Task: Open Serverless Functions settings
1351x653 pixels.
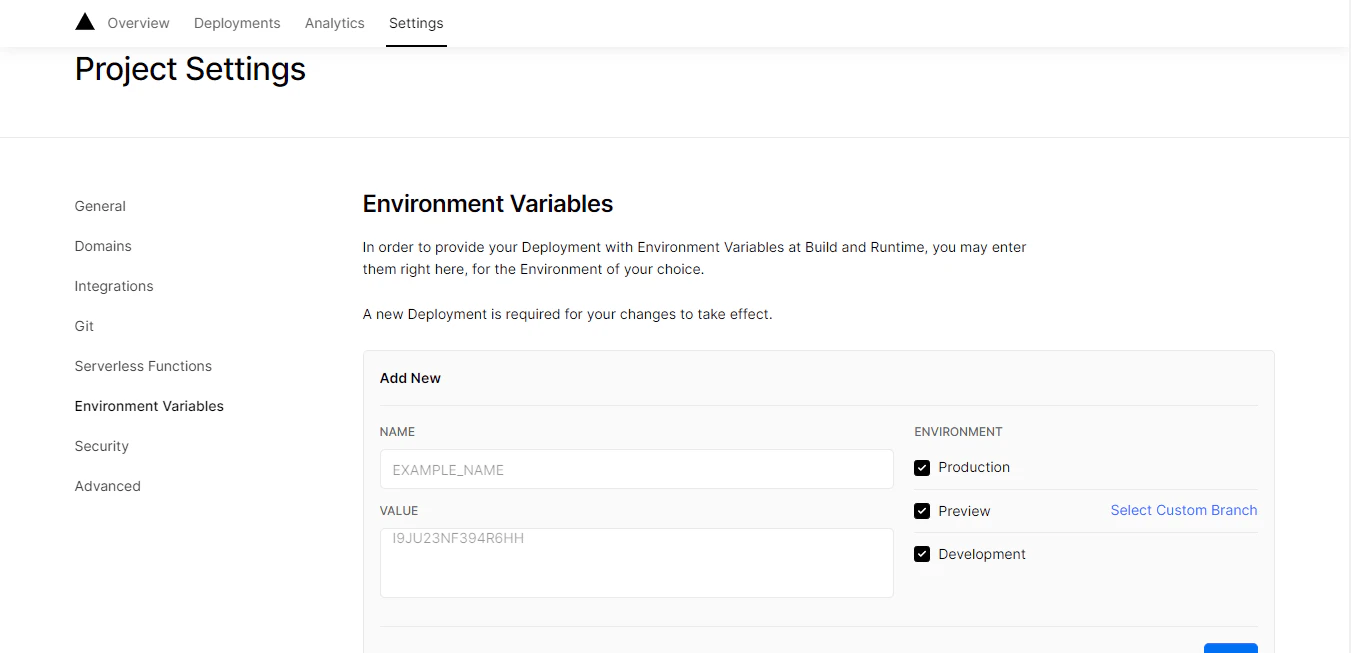Action: tap(142, 366)
